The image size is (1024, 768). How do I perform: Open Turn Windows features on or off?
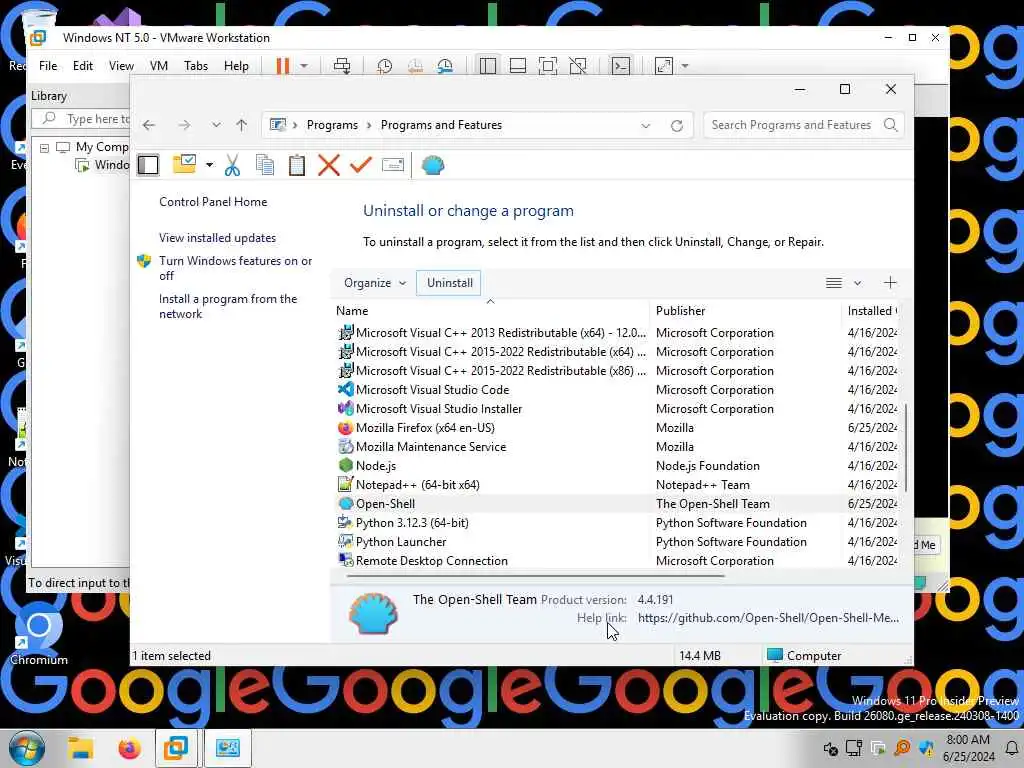tap(236, 268)
